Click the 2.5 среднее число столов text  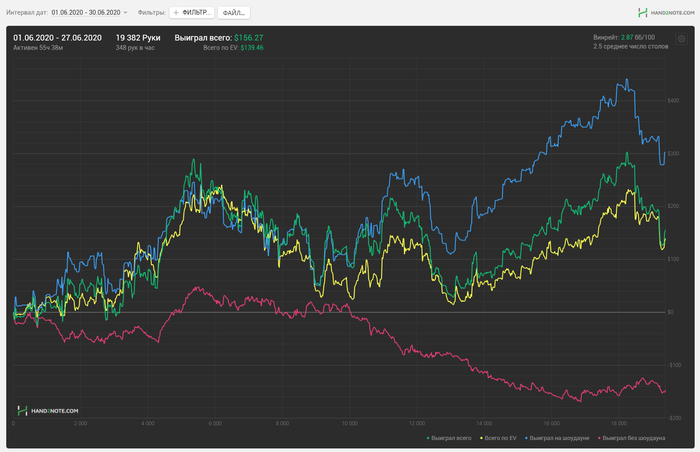631,46
